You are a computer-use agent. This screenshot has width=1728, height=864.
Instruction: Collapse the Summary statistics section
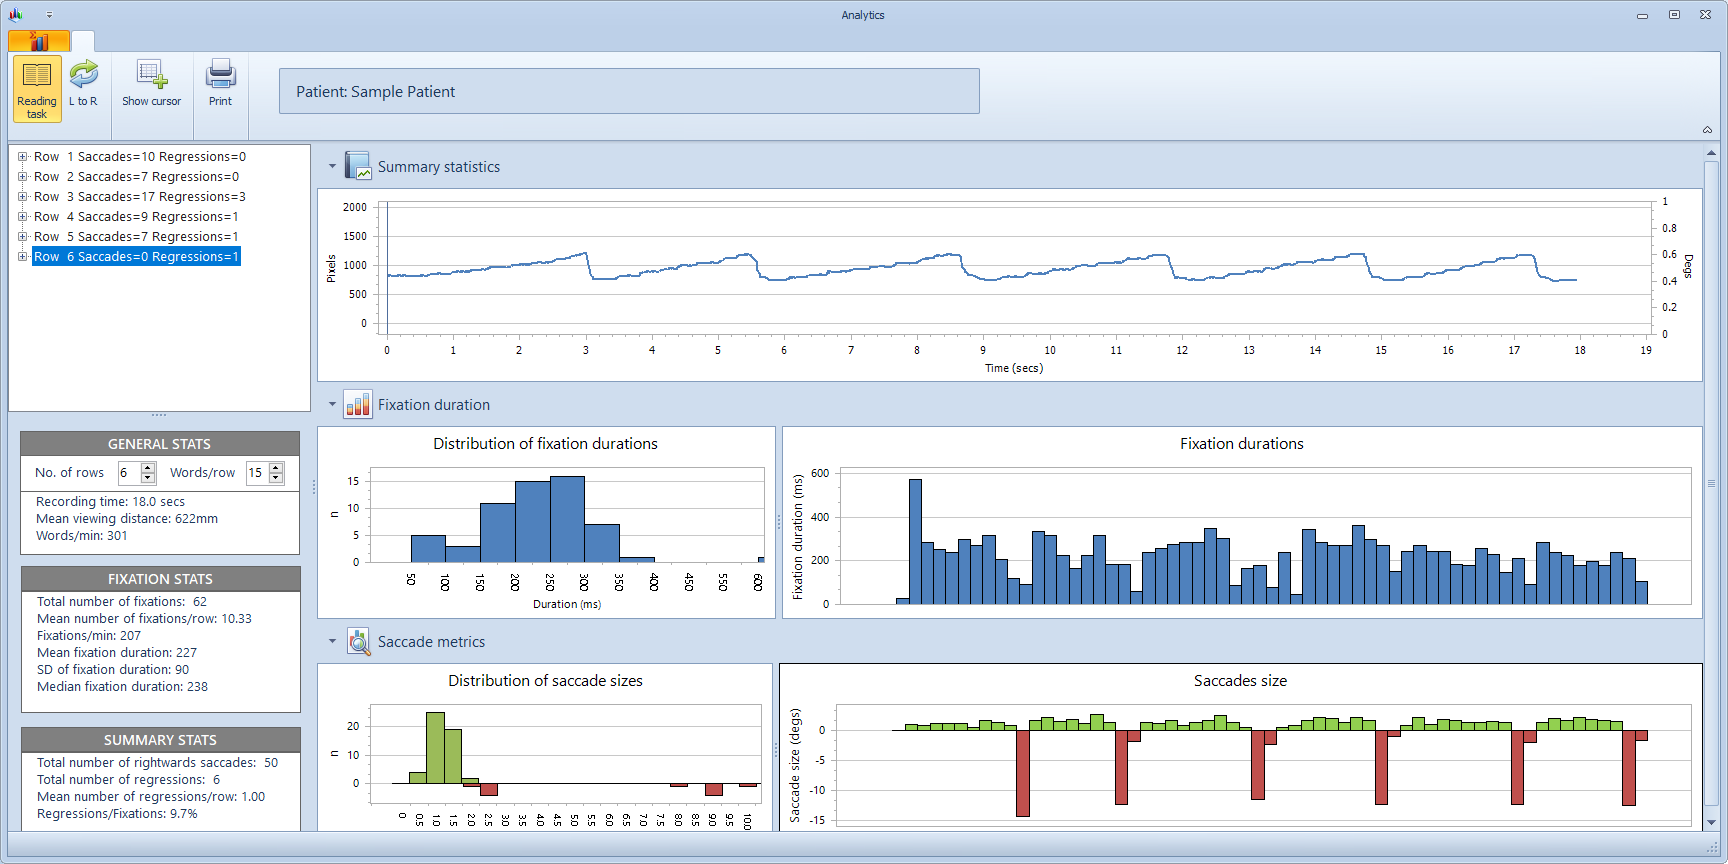click(333, 166)
